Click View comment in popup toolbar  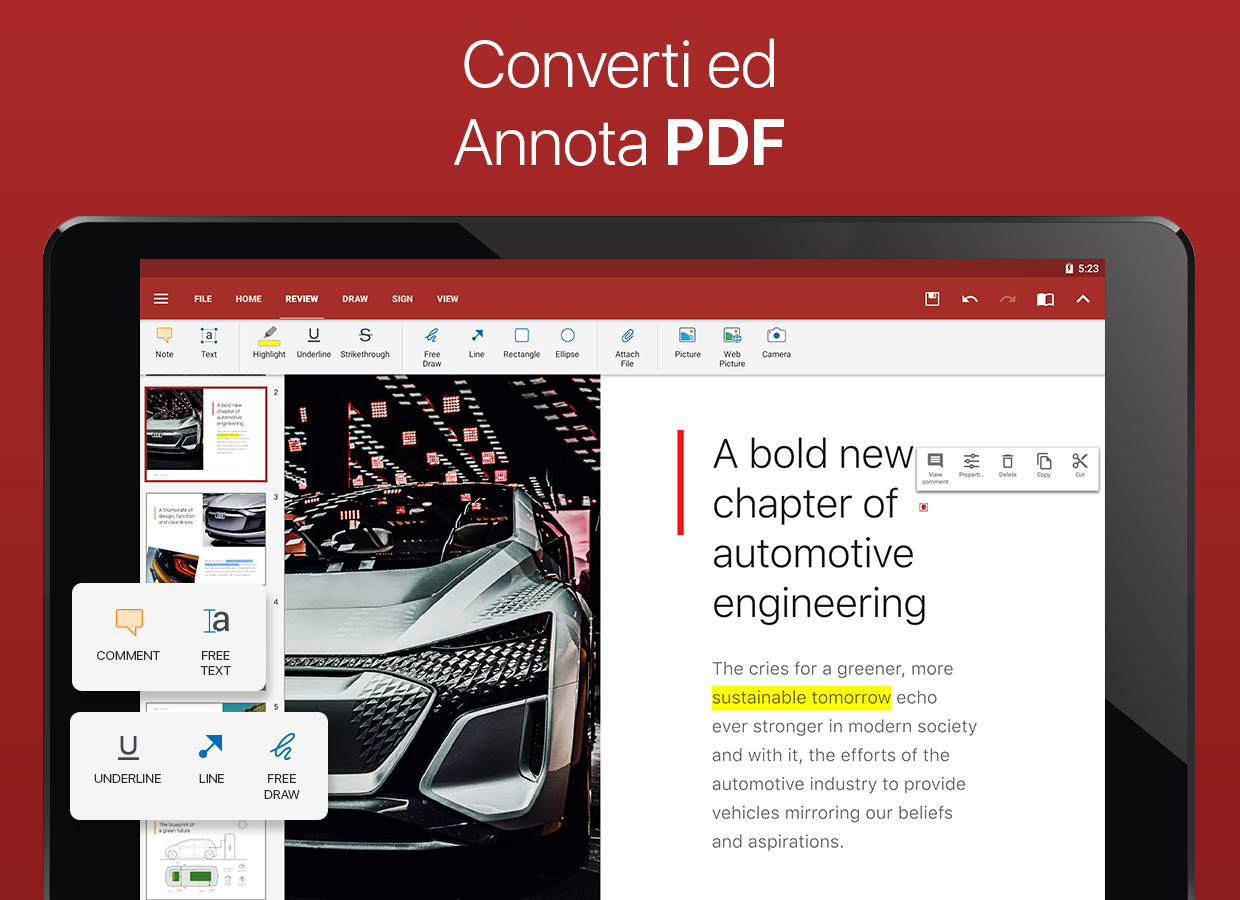point(935,468)
